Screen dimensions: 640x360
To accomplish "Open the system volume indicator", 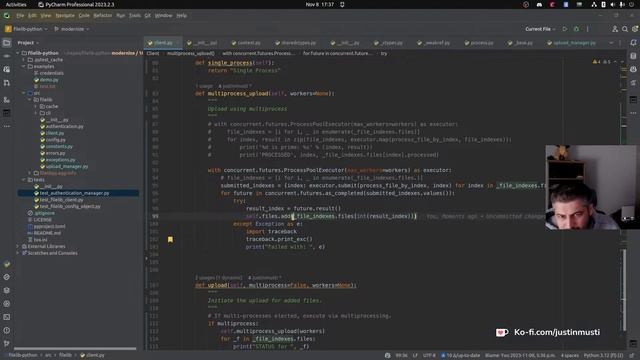I will 612,4.
